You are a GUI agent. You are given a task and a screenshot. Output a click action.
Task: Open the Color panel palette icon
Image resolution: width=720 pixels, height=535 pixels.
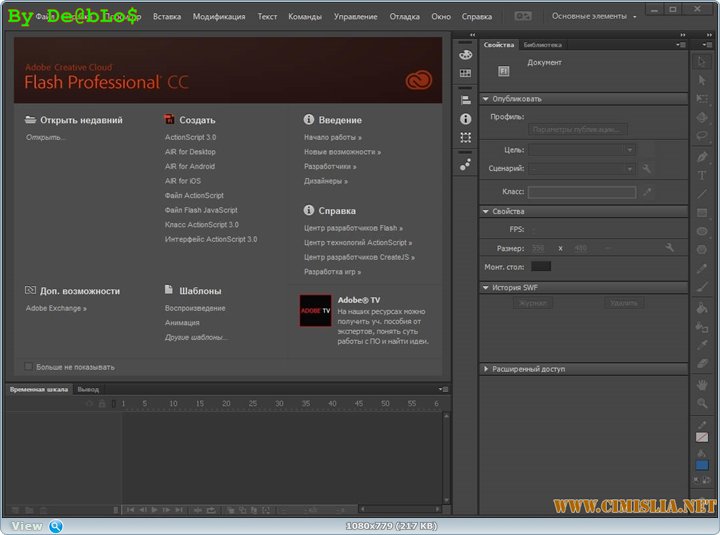coord(465,55)
